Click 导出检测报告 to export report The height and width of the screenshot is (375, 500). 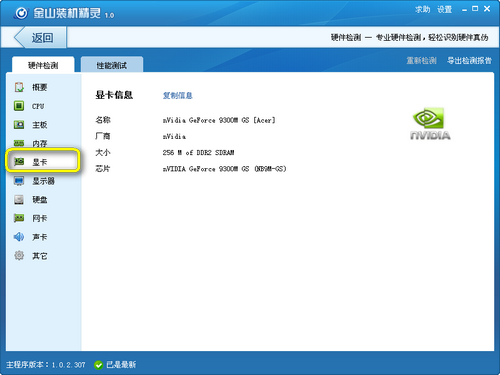[x=469, y=61]
